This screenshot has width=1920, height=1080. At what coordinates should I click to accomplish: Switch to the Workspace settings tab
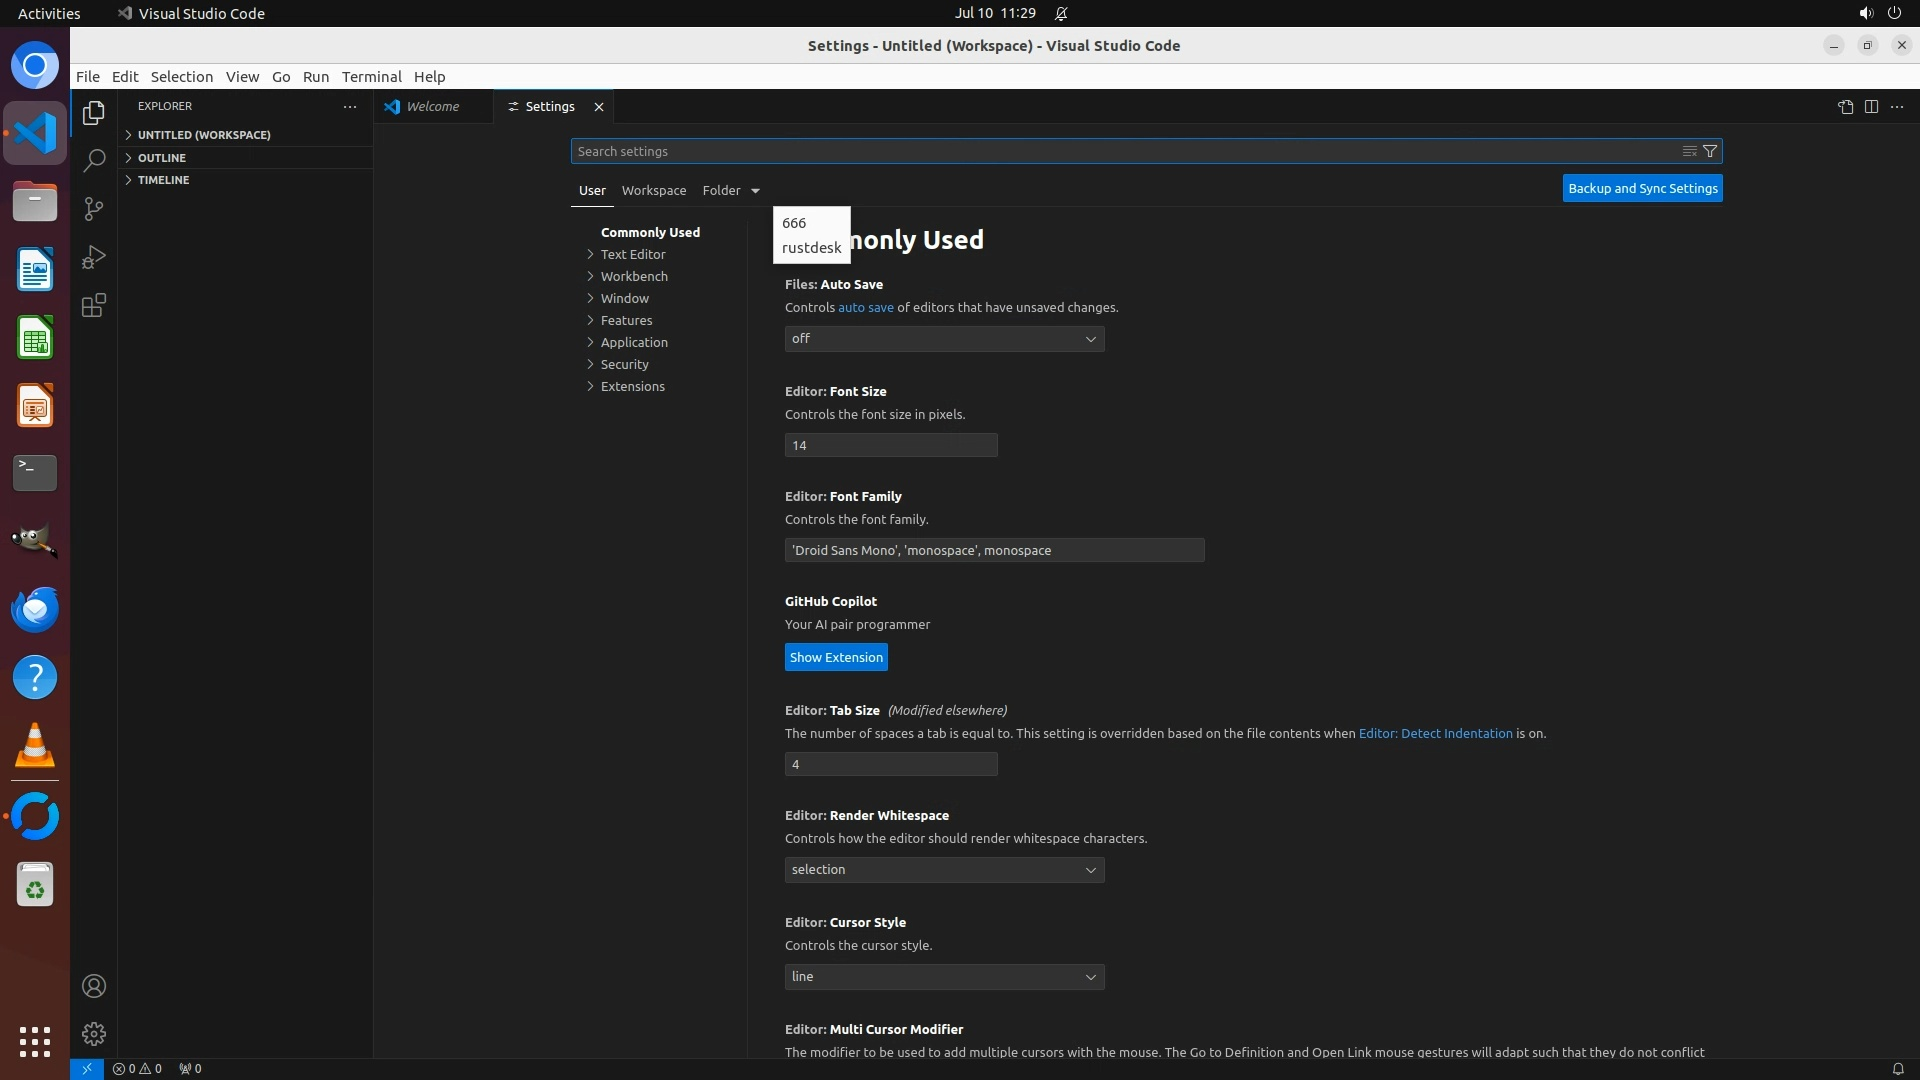pyautogui.click(x=653, y=190)
